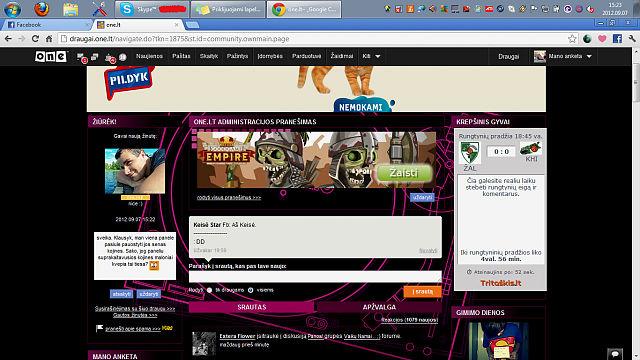This screenshot has height=360, width=640.
Task: Click the Facebook extension icon in toolbar
Action: click(617, 39)
